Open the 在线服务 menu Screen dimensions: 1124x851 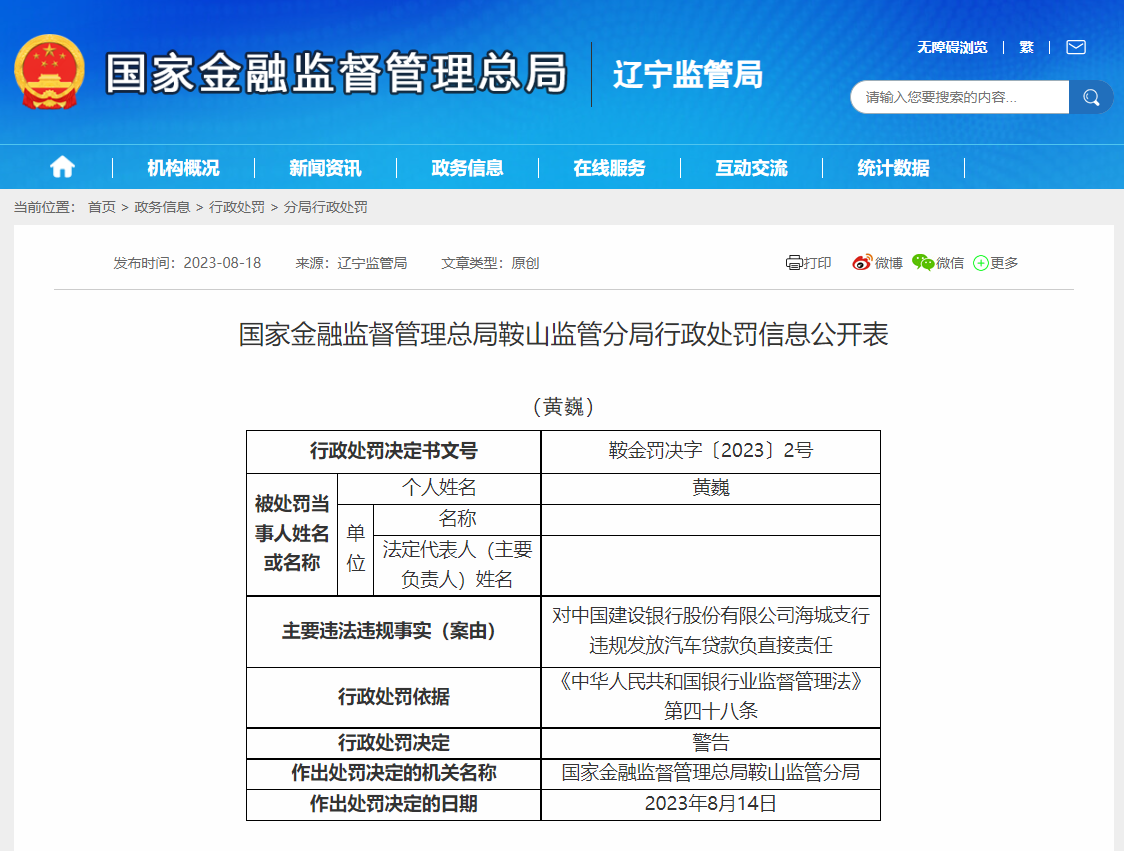pyautogui.click(x=609, y=168)
